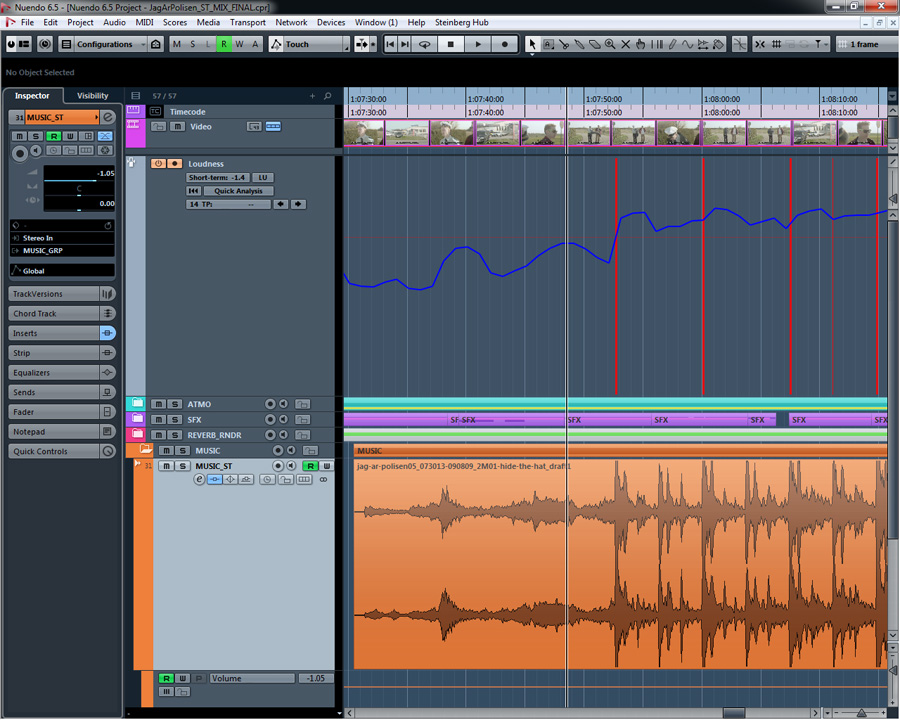Open MUSIC_ST edit channel settings
The image size is (900, 720).
tap(199, 480)
